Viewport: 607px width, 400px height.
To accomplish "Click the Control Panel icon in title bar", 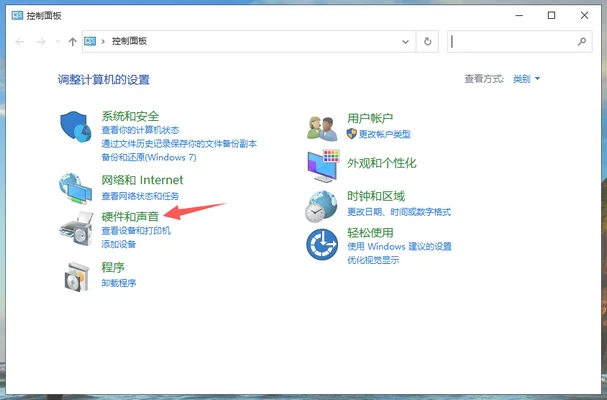I will pos(17,15).
